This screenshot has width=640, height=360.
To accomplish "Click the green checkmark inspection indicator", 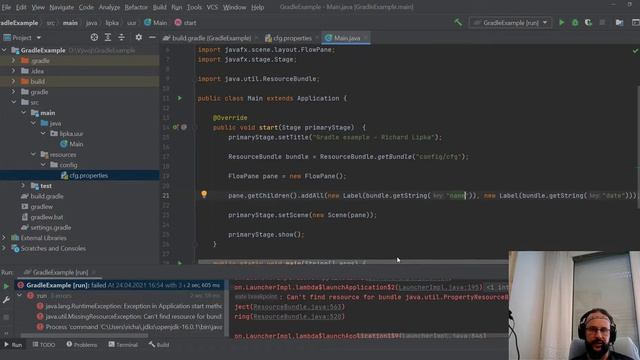I will click(x=635, y=51).
